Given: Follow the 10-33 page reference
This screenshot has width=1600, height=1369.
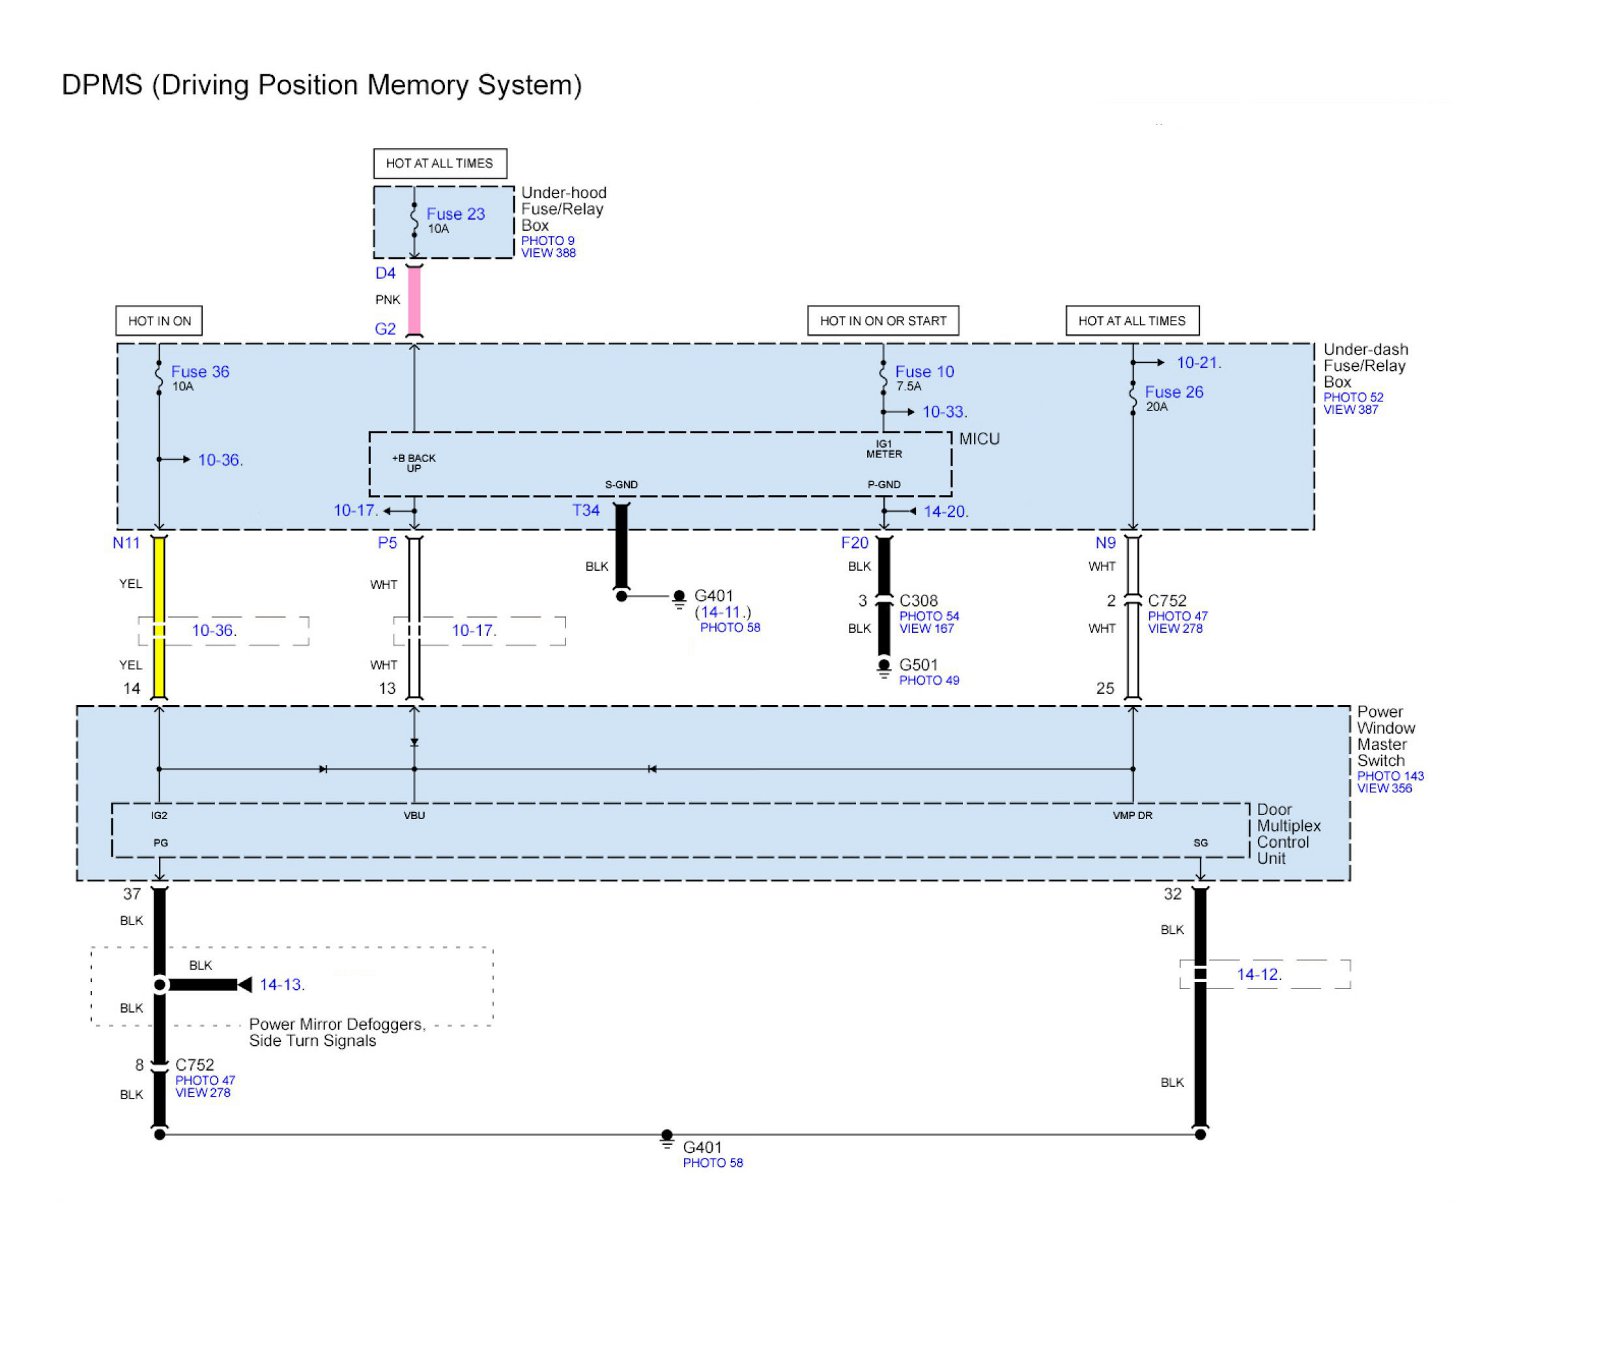Looking at the screenshot, I should click(x=944, y=412).
